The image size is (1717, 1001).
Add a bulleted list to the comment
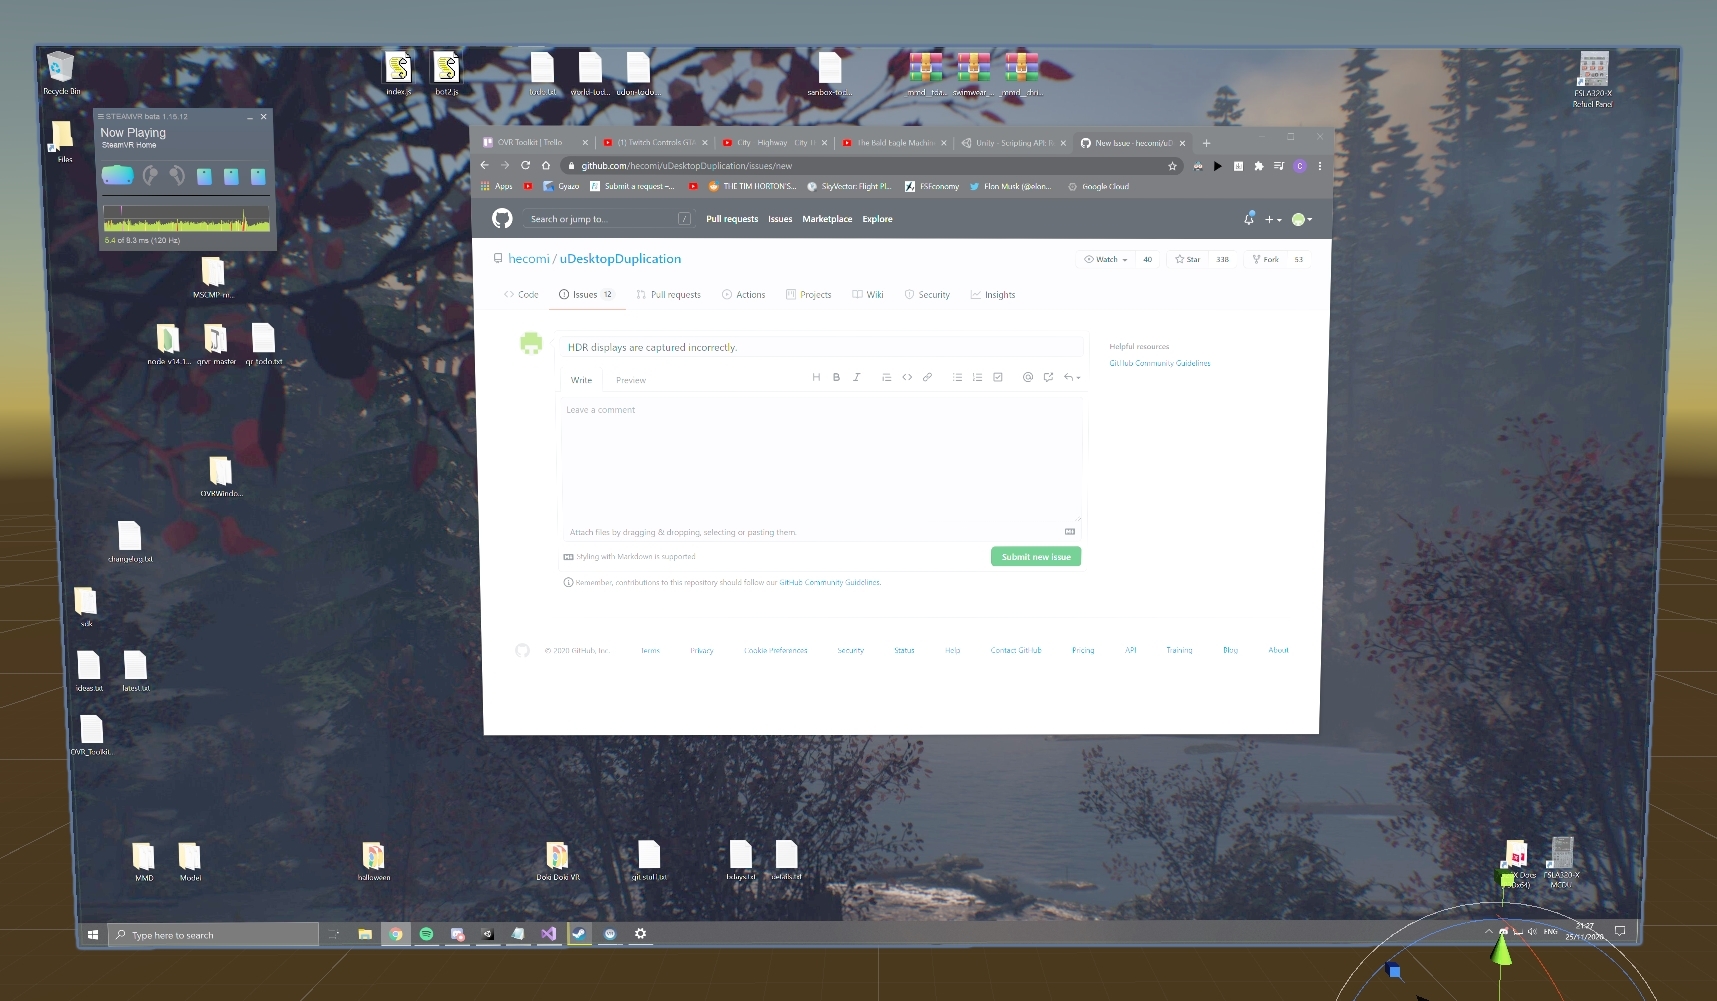tap(957, 377)
